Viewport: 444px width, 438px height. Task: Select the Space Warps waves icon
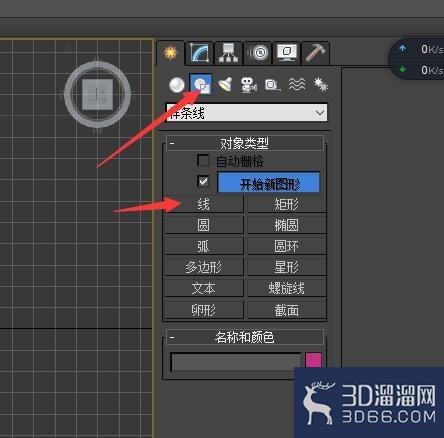click(297, 85)
